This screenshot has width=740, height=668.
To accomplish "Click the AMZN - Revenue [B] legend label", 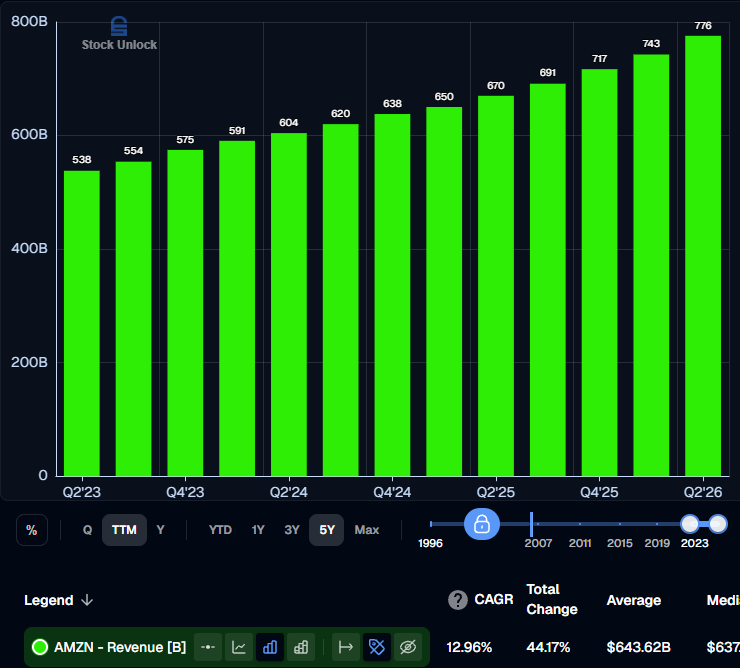I will click(120, 647).
